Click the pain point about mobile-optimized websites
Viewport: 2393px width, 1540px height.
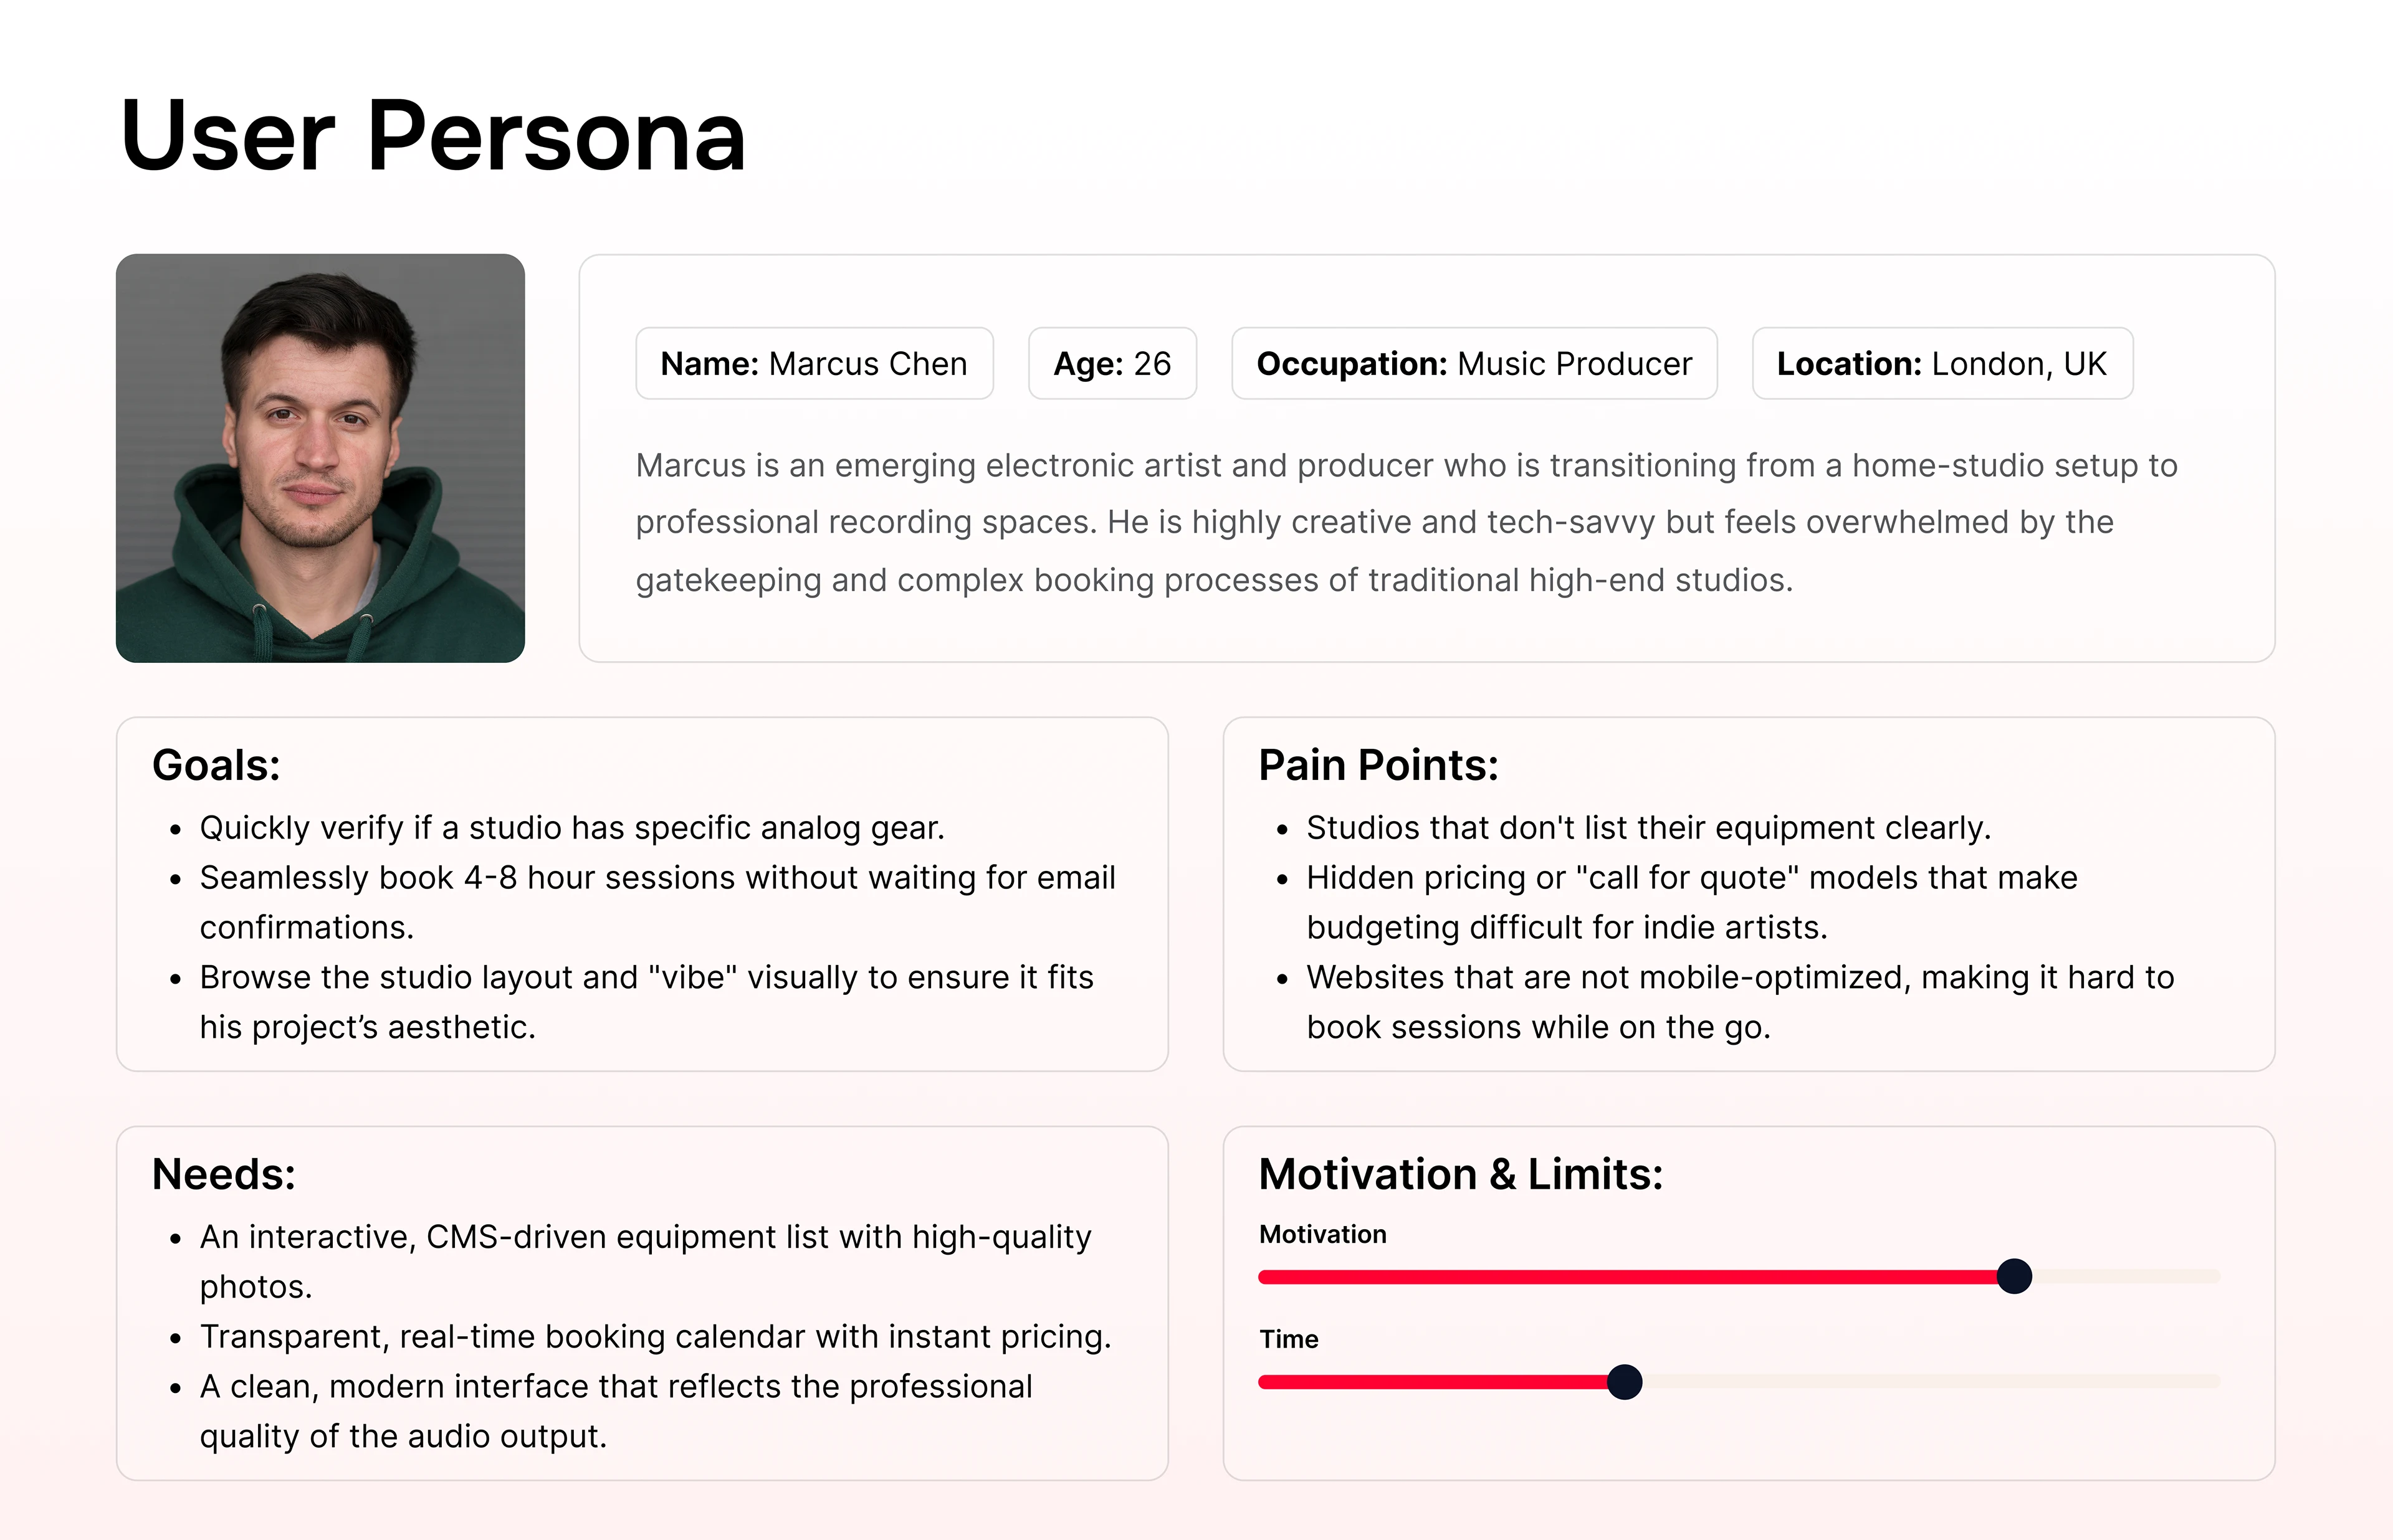(1739, 1001)
